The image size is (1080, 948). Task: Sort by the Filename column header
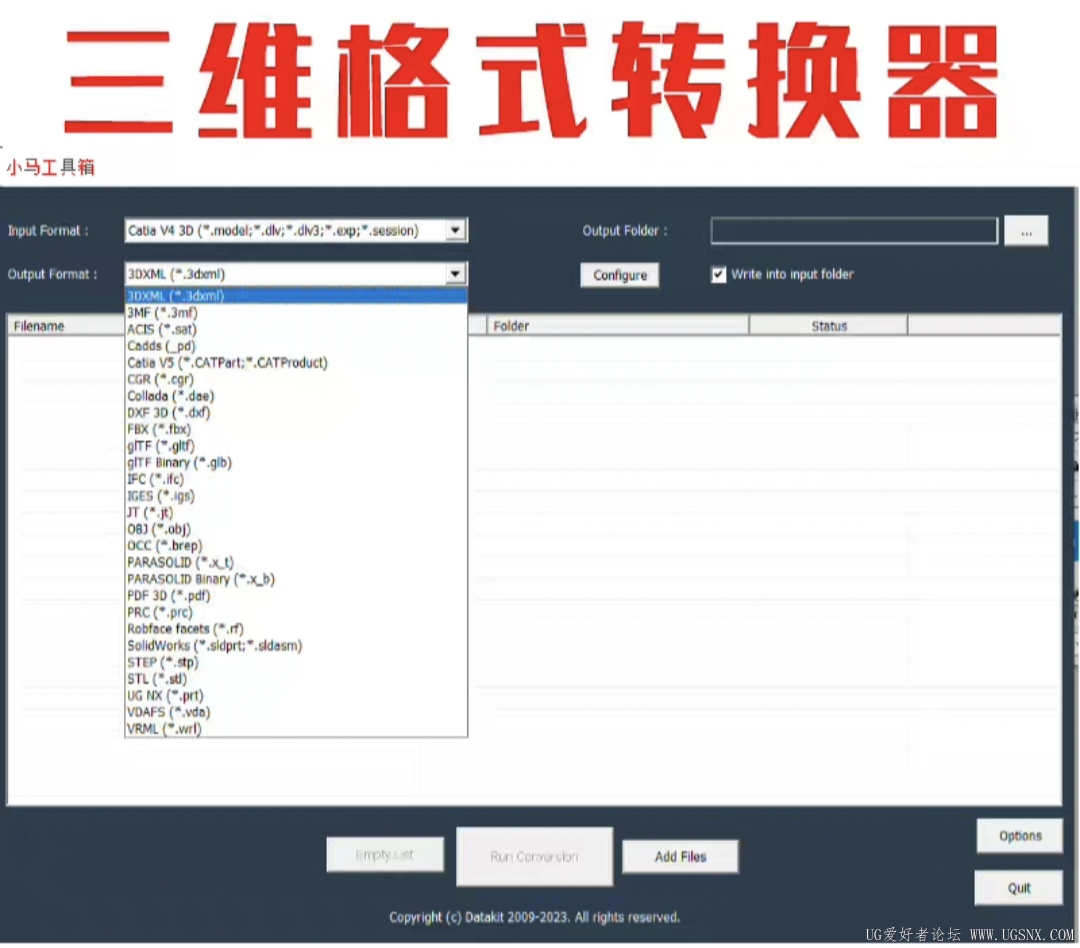point(66,326)
